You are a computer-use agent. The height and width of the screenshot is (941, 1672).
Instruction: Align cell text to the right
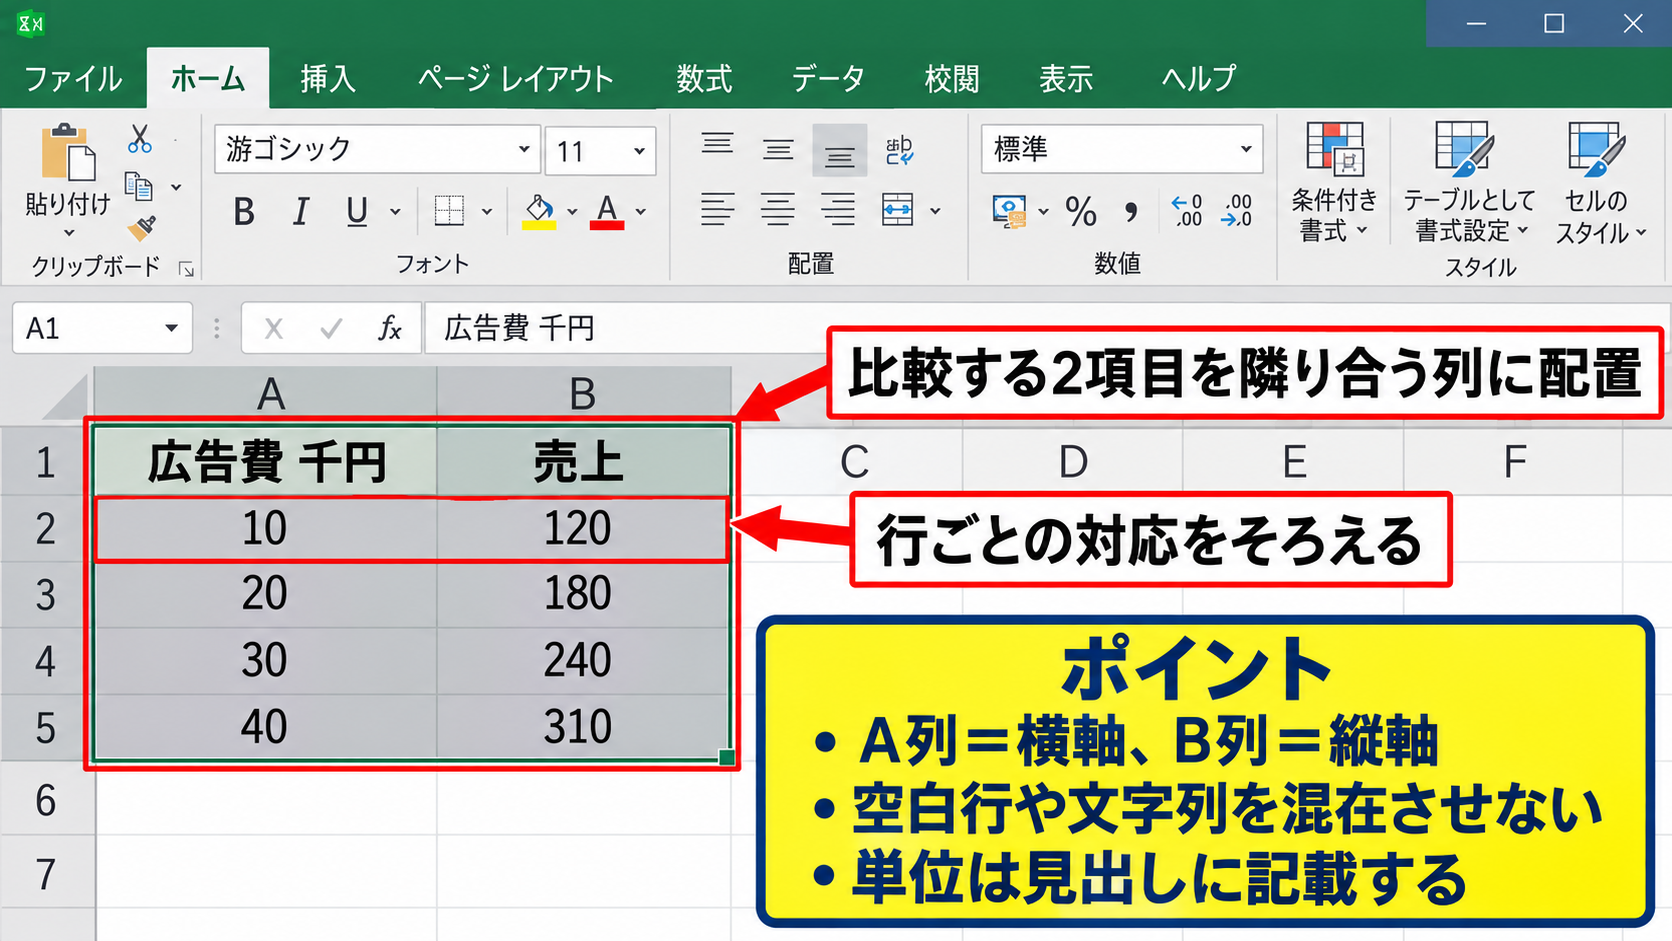(x=838, y=210)
